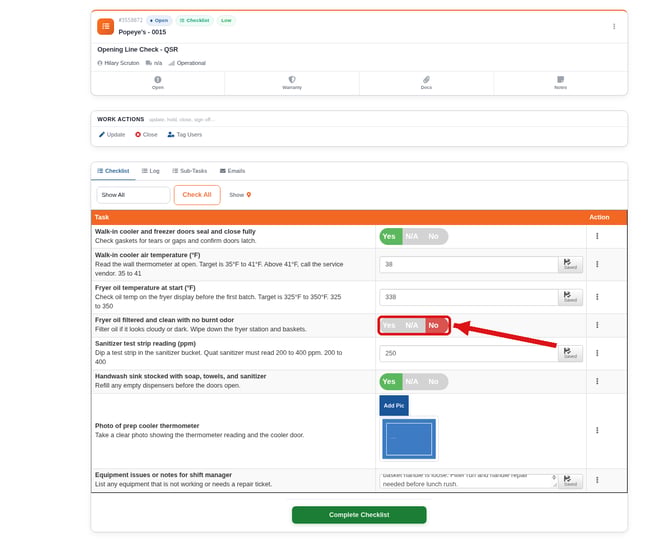Open the Open status info panel
Viewport: 670px width, 540px height.
click(158, 82)
